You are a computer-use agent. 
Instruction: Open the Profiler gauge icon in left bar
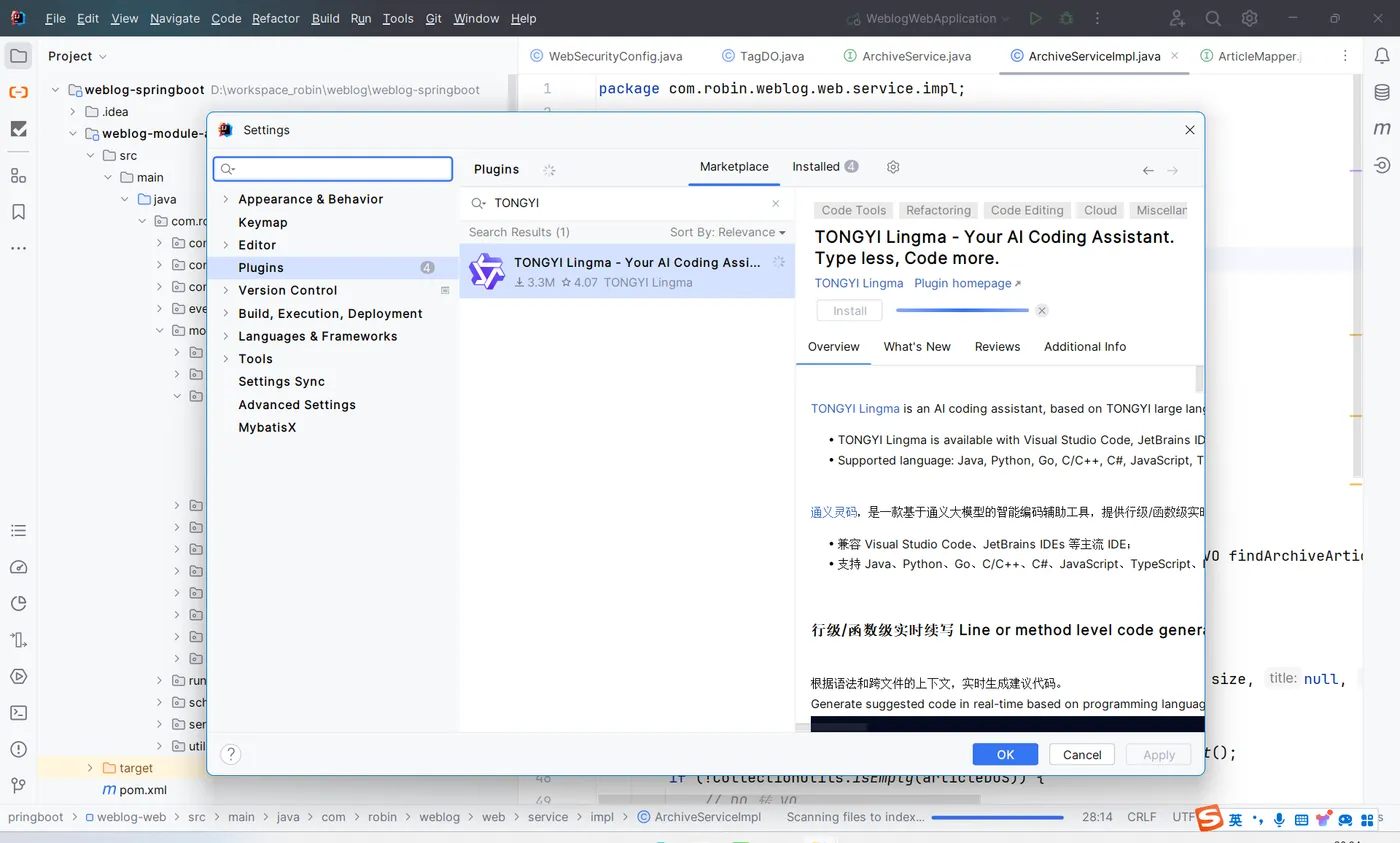[x=18, y=567]
